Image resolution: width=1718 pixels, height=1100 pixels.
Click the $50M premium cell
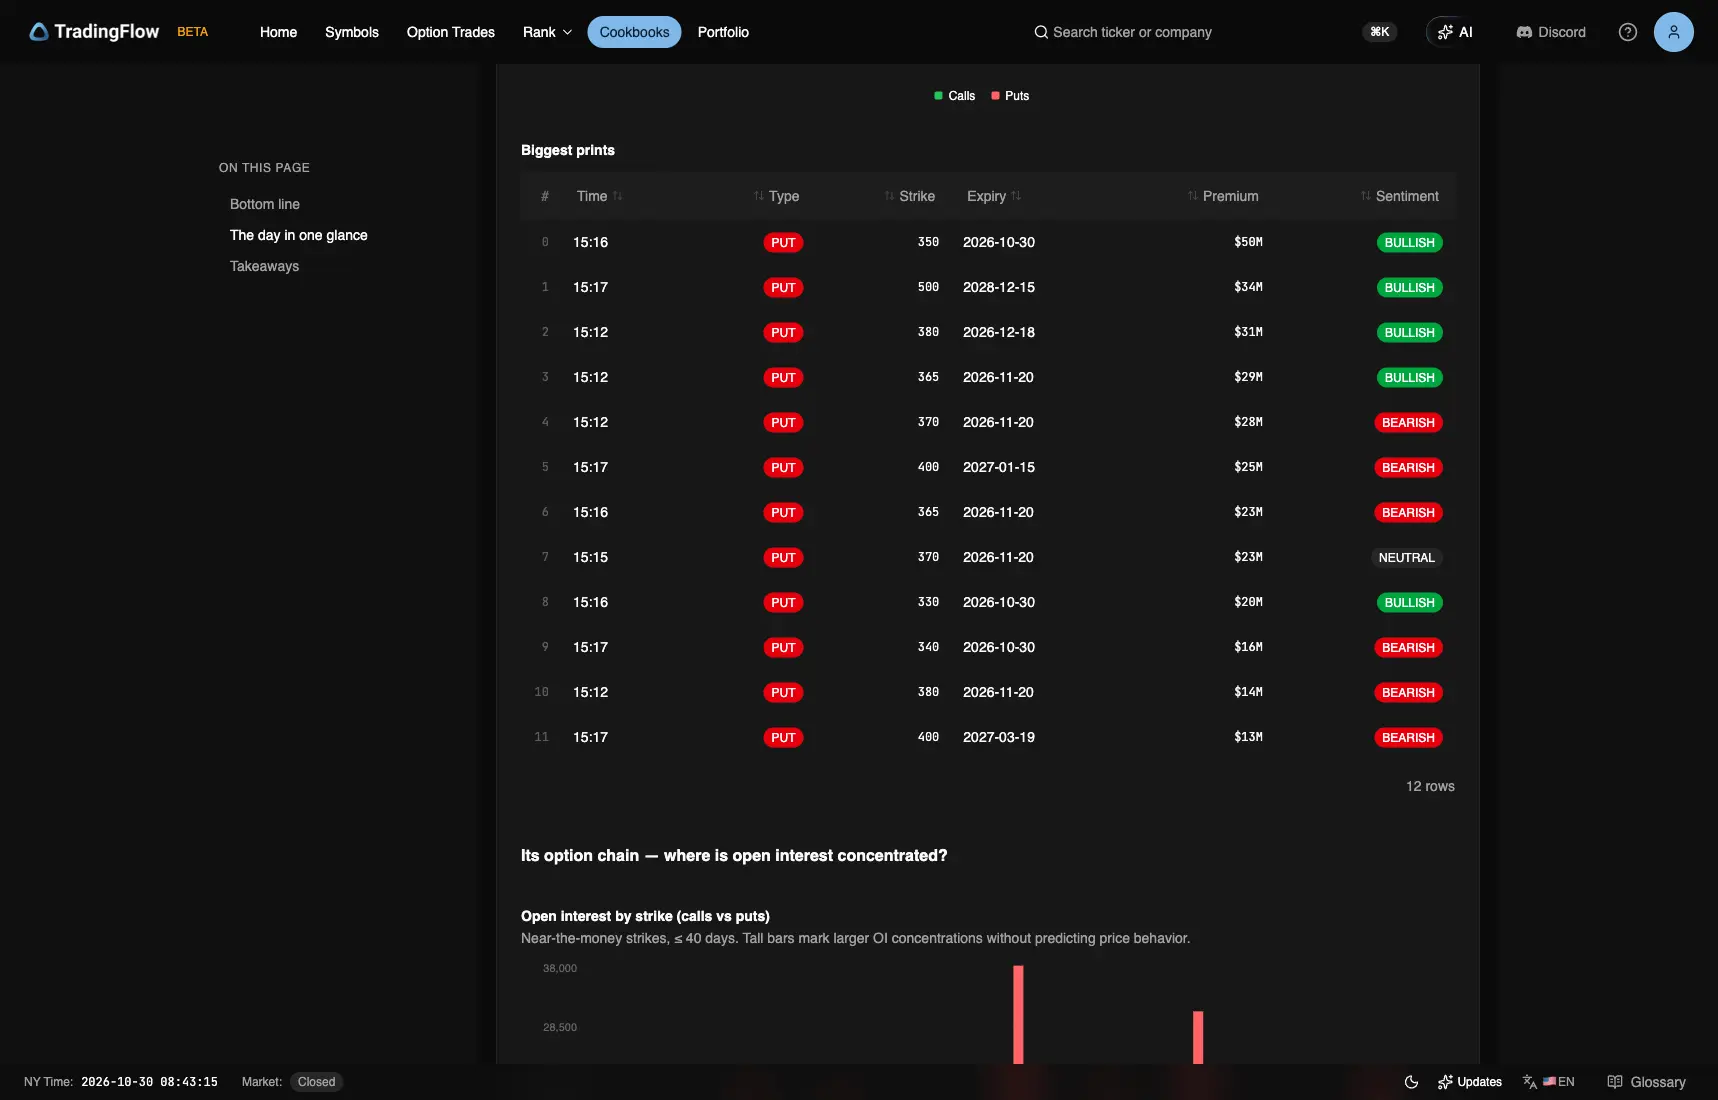(1248, 242)
